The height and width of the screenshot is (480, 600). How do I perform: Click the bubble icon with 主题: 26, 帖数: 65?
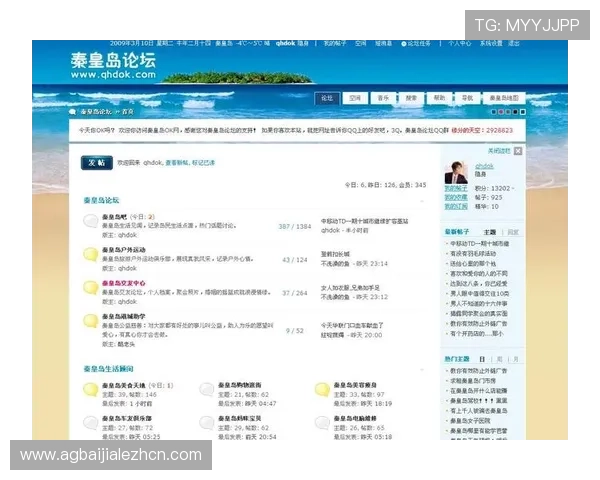(x=322, y=423)
